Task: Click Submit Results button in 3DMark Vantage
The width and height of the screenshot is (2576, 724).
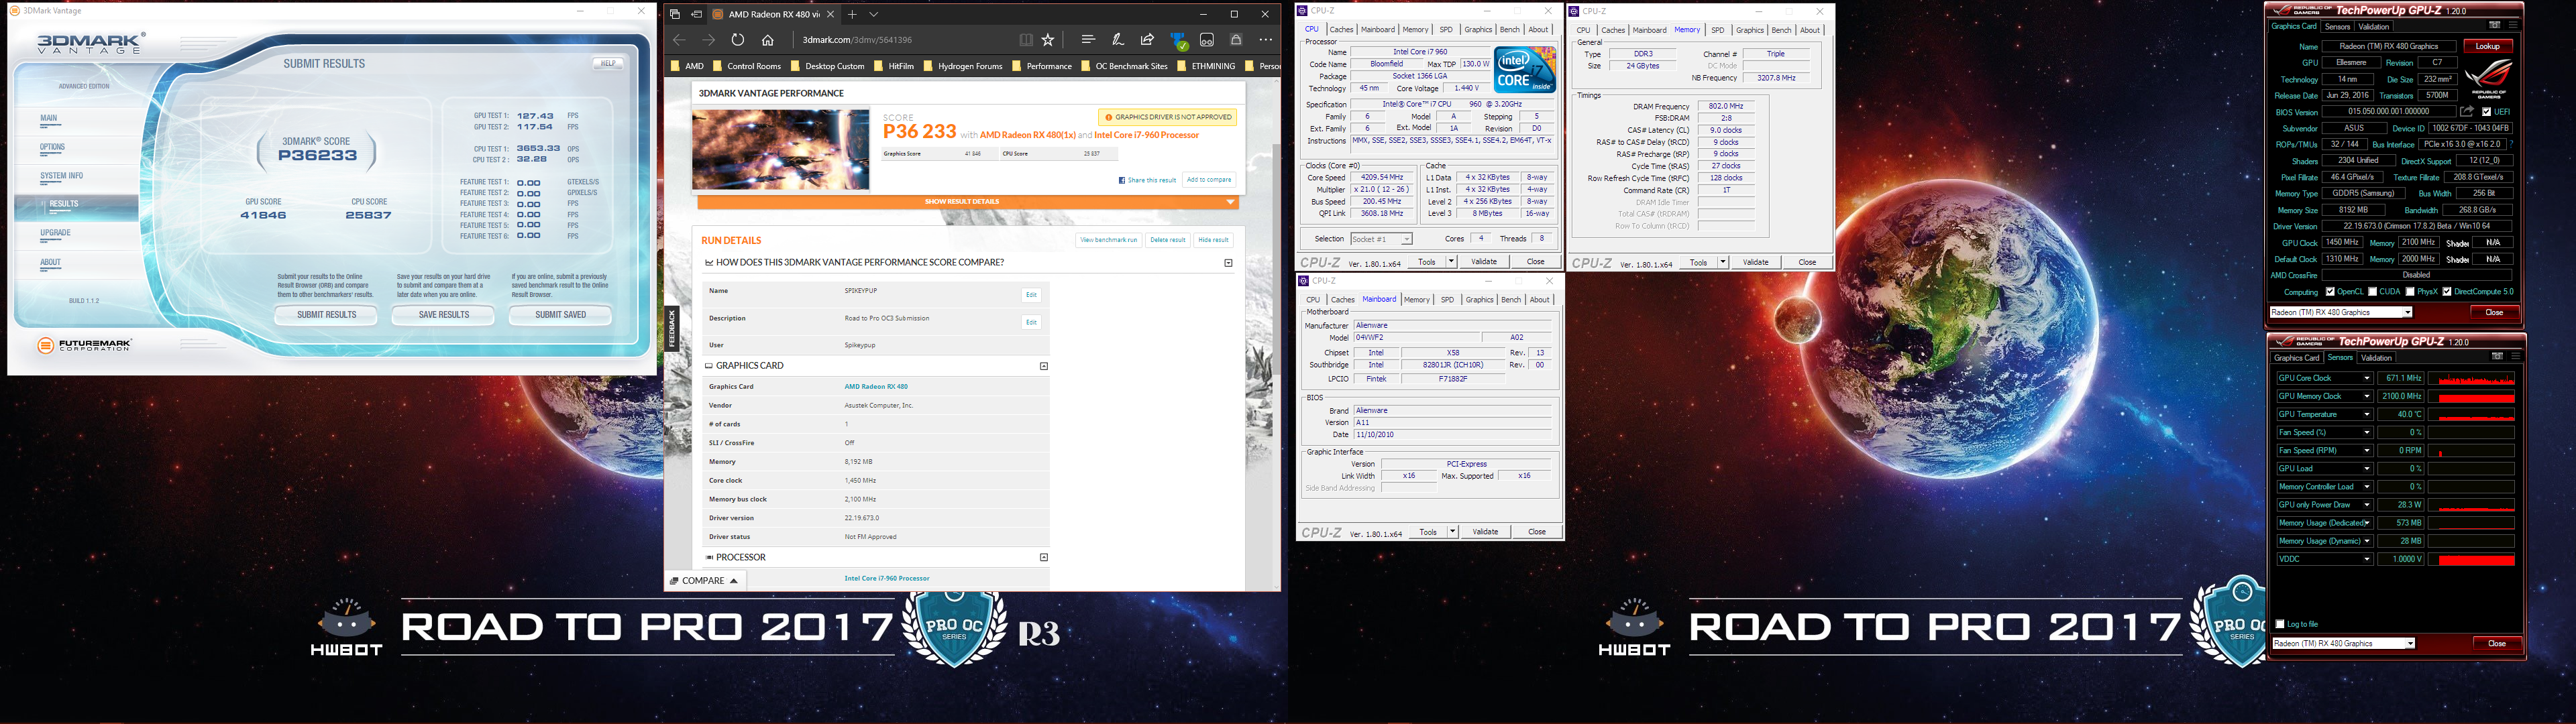Action: tap(326, 315)
